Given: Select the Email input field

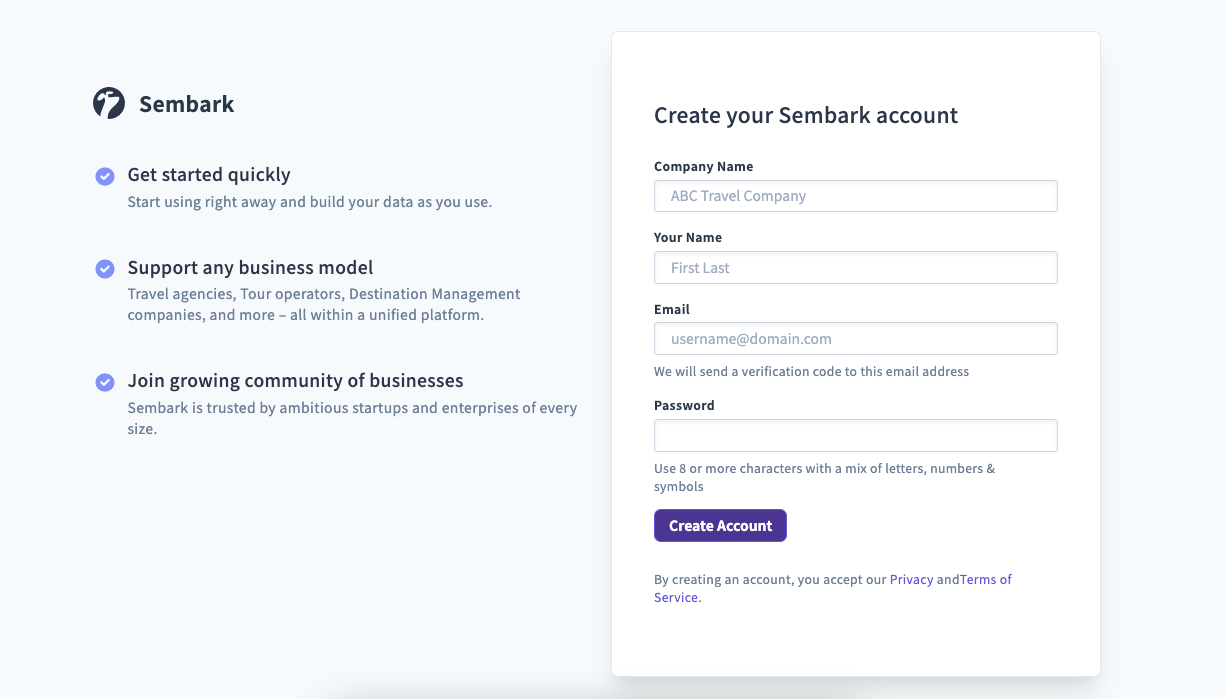Looking at the screenshot, I should (x=855, y=338).
